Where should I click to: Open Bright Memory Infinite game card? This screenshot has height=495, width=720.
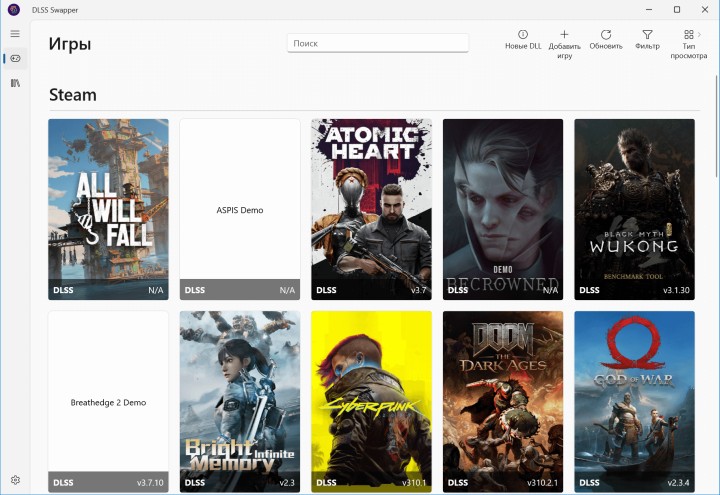(240, 402)
